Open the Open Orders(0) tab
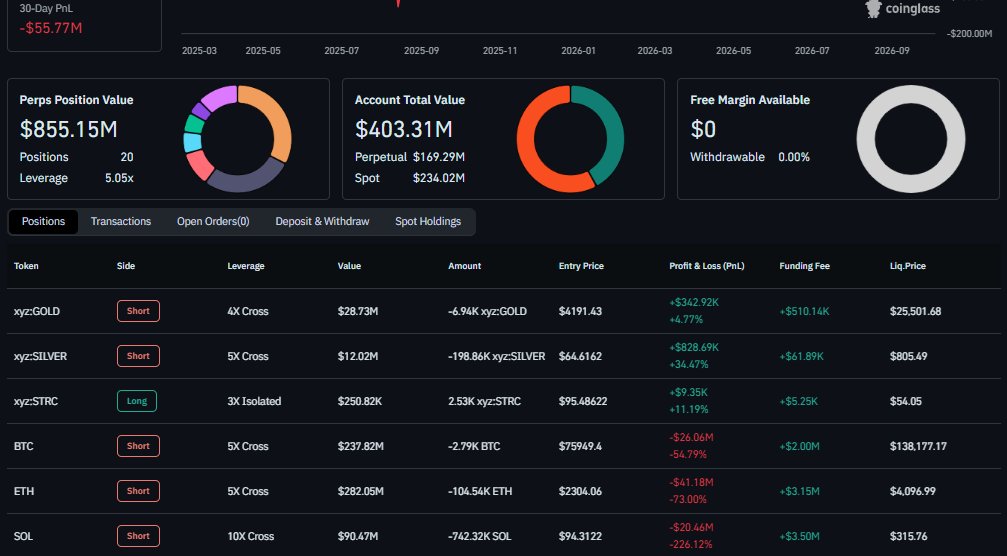The height and width of the screenshot is (556, 1007). point(213,222)
